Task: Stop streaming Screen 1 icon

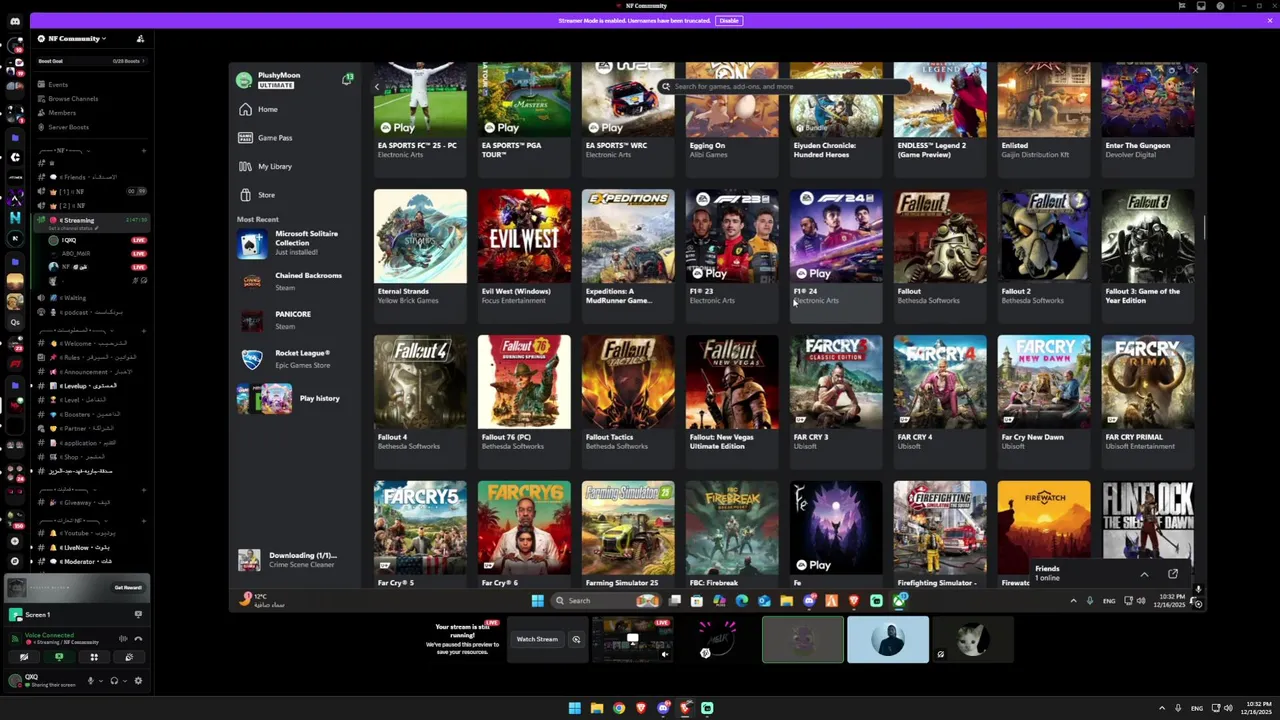Action: pos(138,615)
